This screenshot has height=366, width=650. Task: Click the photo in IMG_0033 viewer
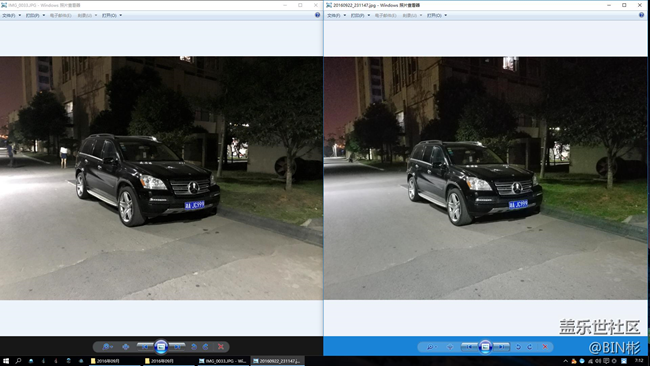(x=161, y=178)
